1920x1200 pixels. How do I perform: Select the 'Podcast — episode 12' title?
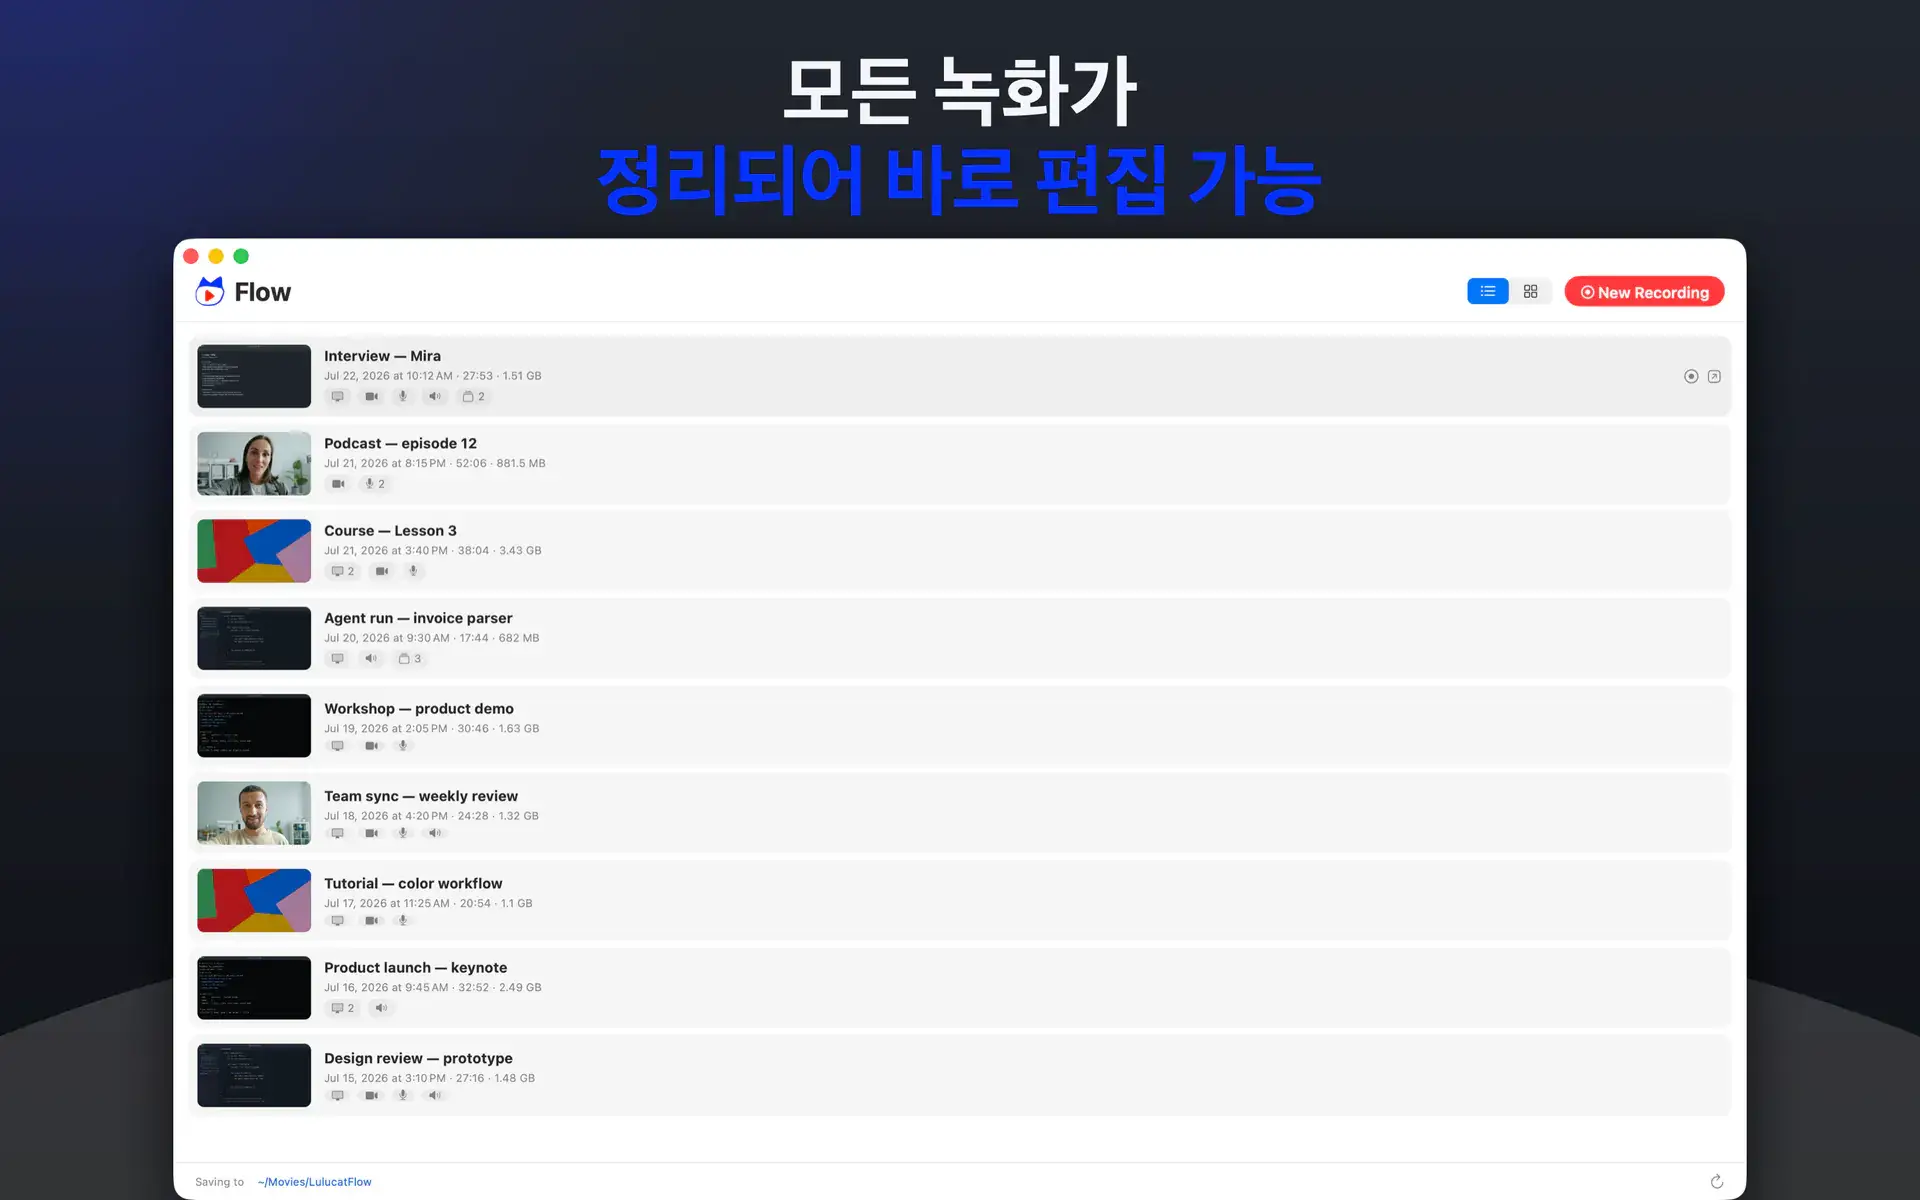click(400, 443)
